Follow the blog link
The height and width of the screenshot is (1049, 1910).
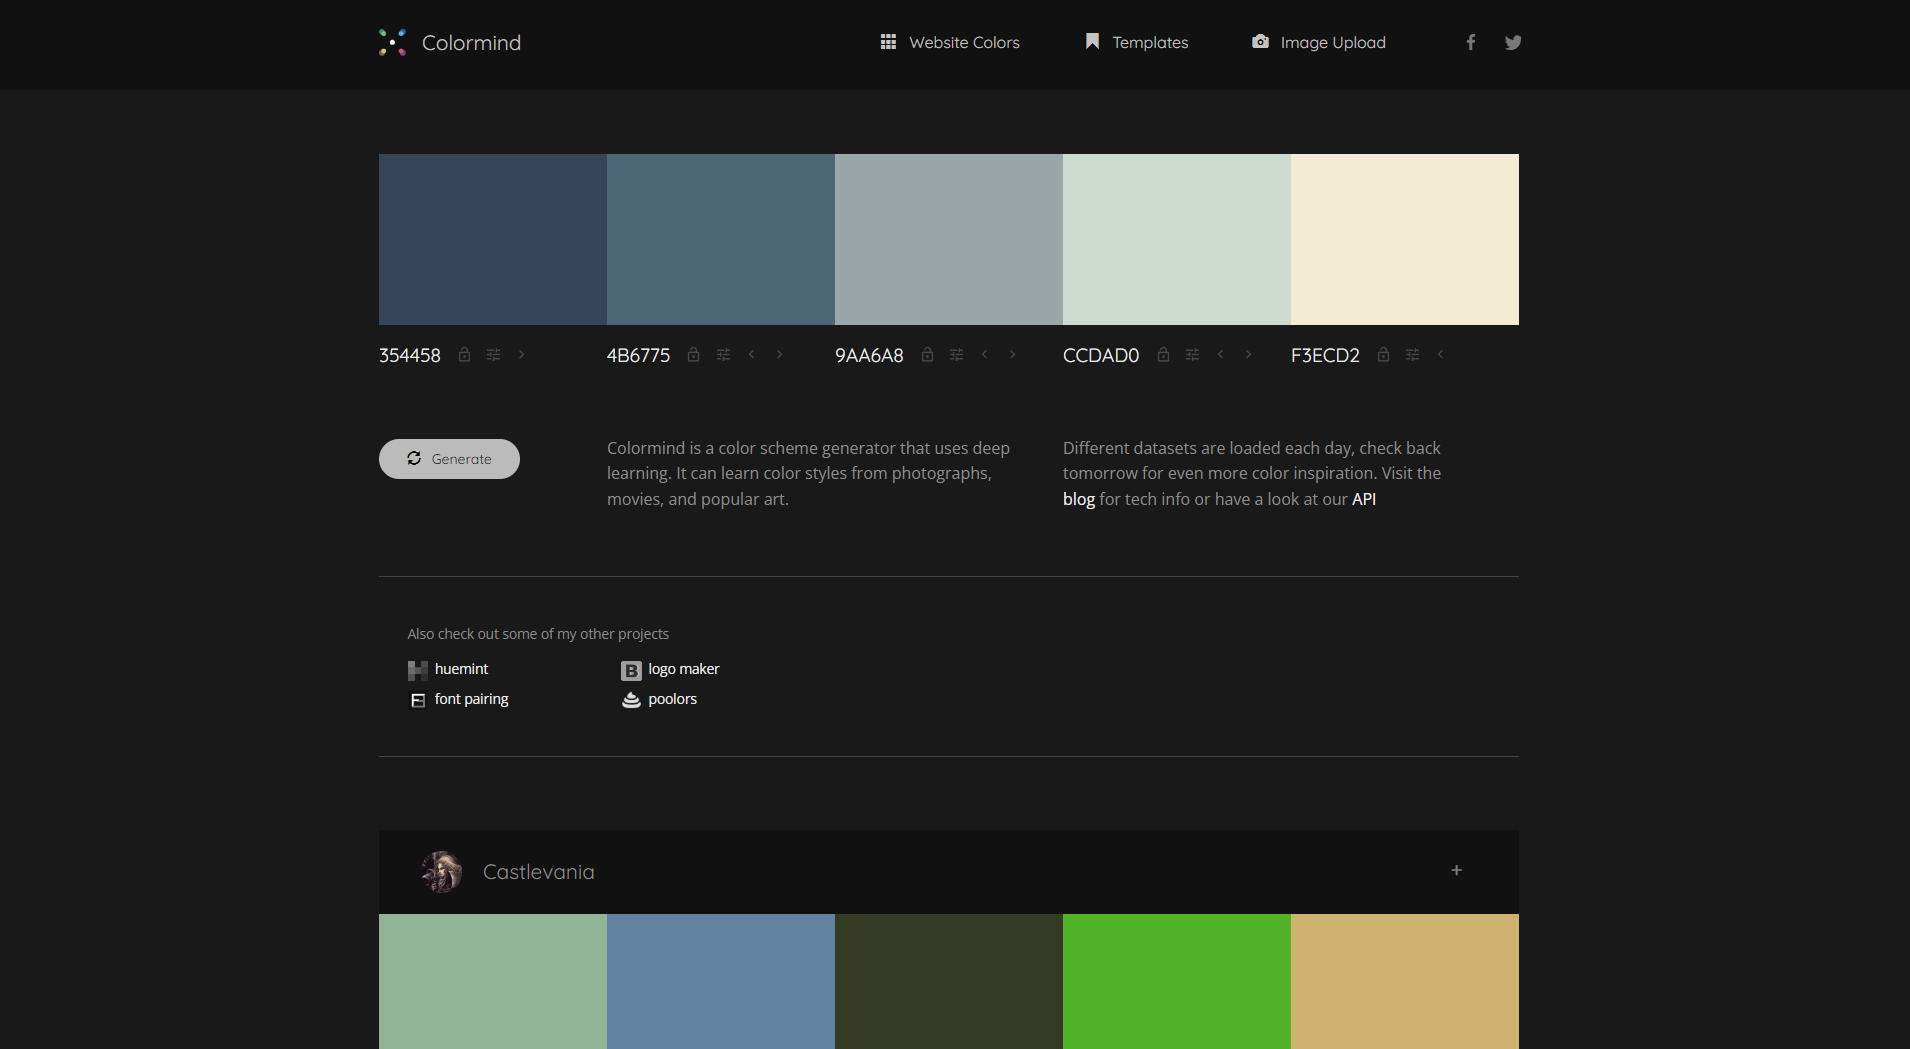pos(1078,499)
